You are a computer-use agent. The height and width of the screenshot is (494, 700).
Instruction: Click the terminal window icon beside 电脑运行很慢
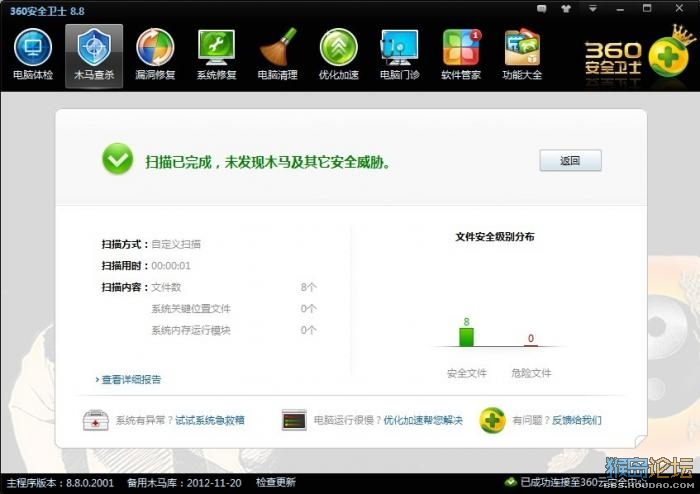pos(294,420)
